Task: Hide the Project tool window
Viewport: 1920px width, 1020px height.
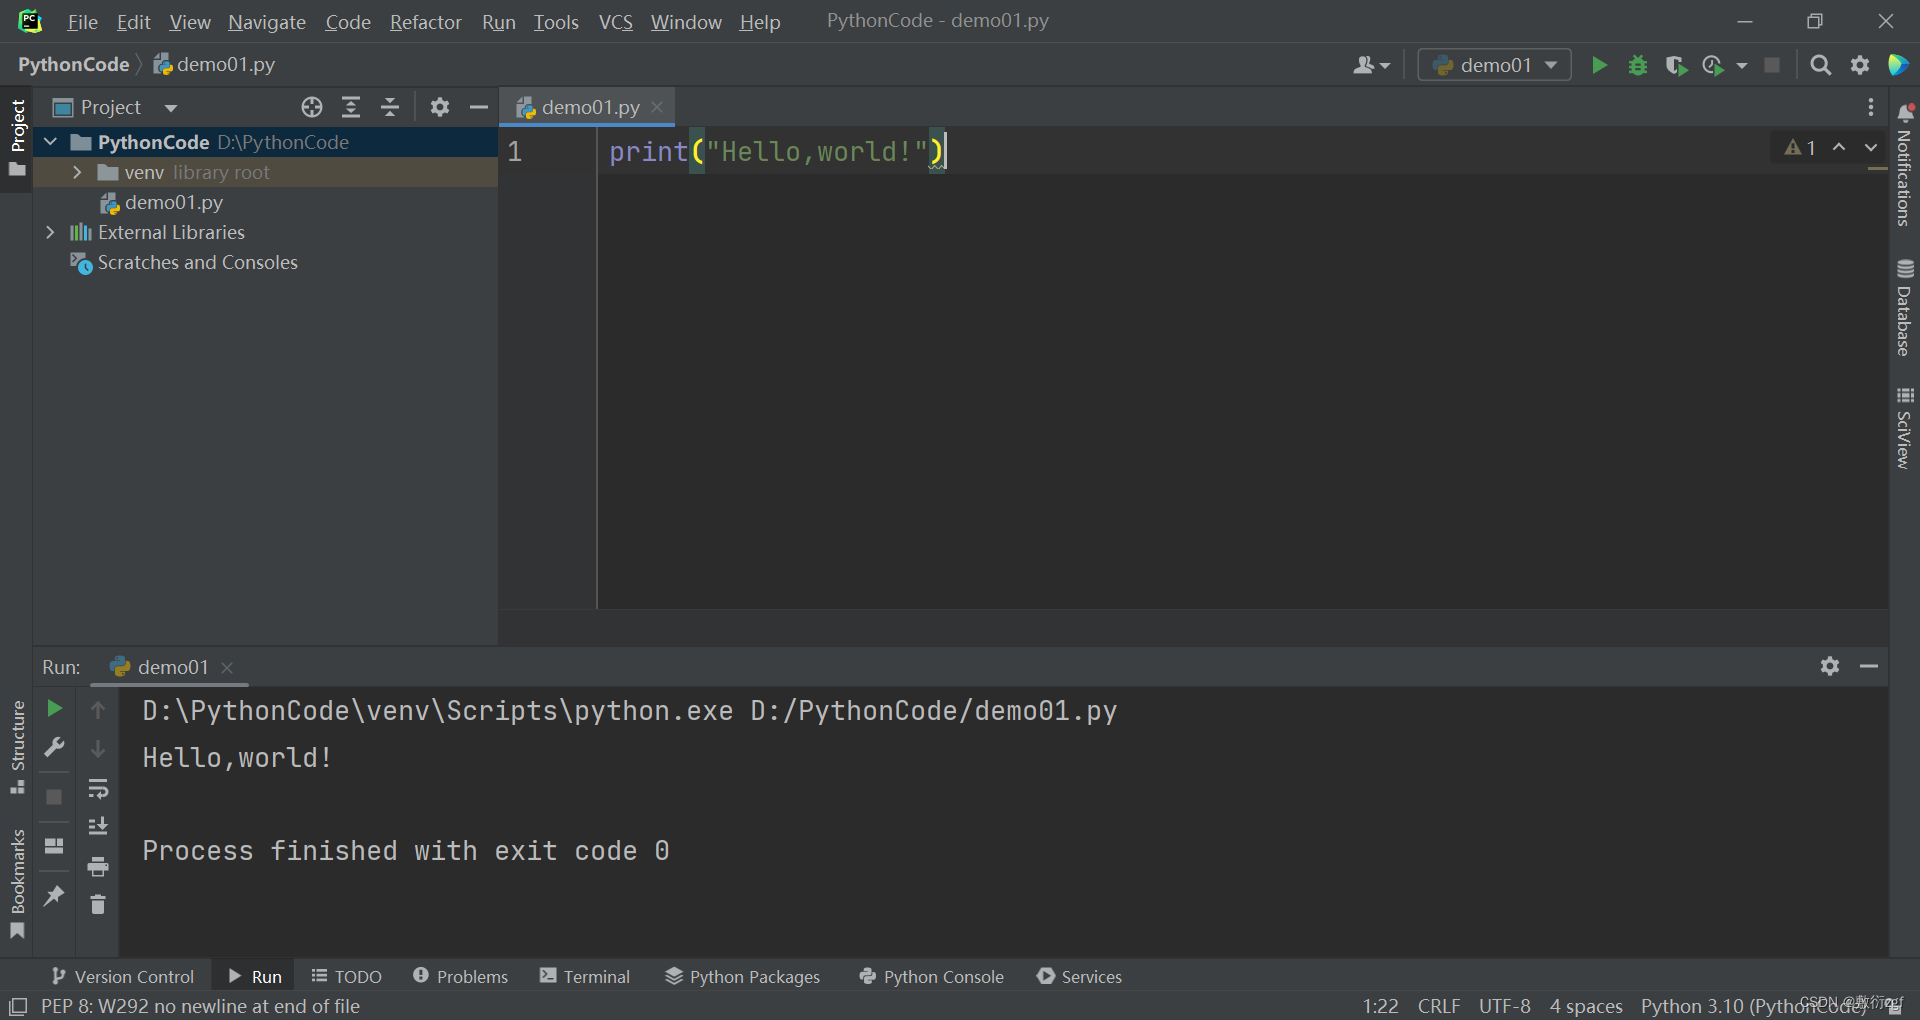Action: 479,107
